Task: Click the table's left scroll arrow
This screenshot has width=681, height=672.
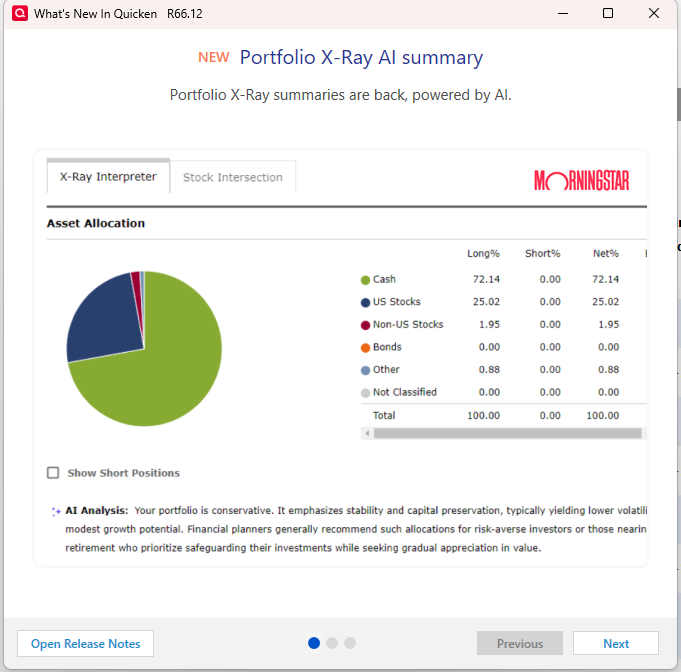Action: (x=367, y=433)
